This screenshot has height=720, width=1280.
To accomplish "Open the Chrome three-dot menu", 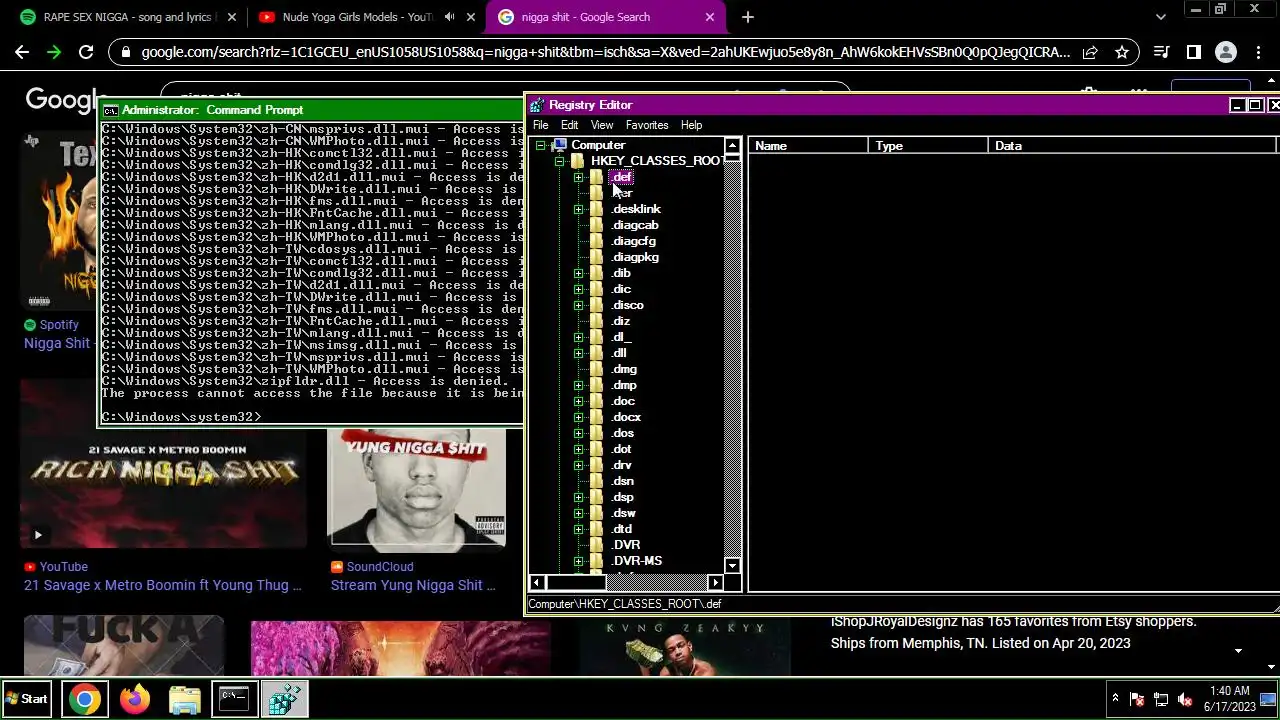I will click(1257, 52).
